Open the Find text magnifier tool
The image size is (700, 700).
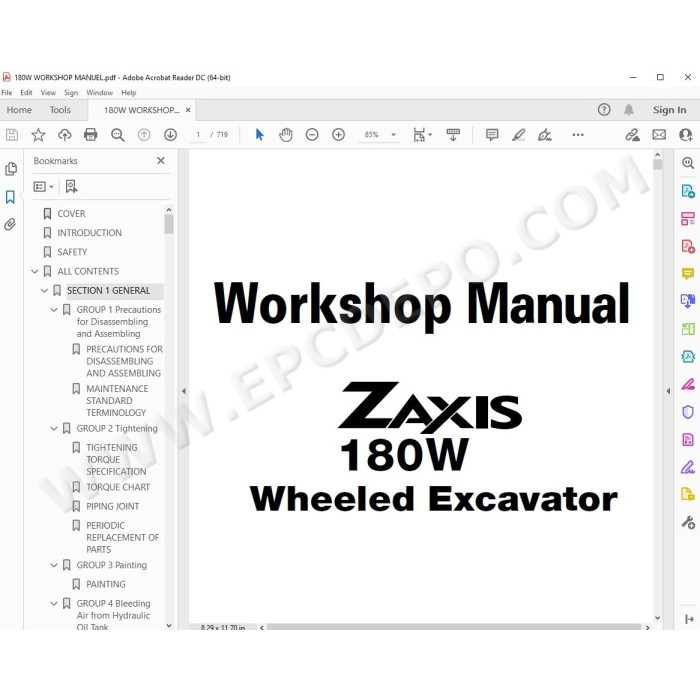tap(117, 135)
